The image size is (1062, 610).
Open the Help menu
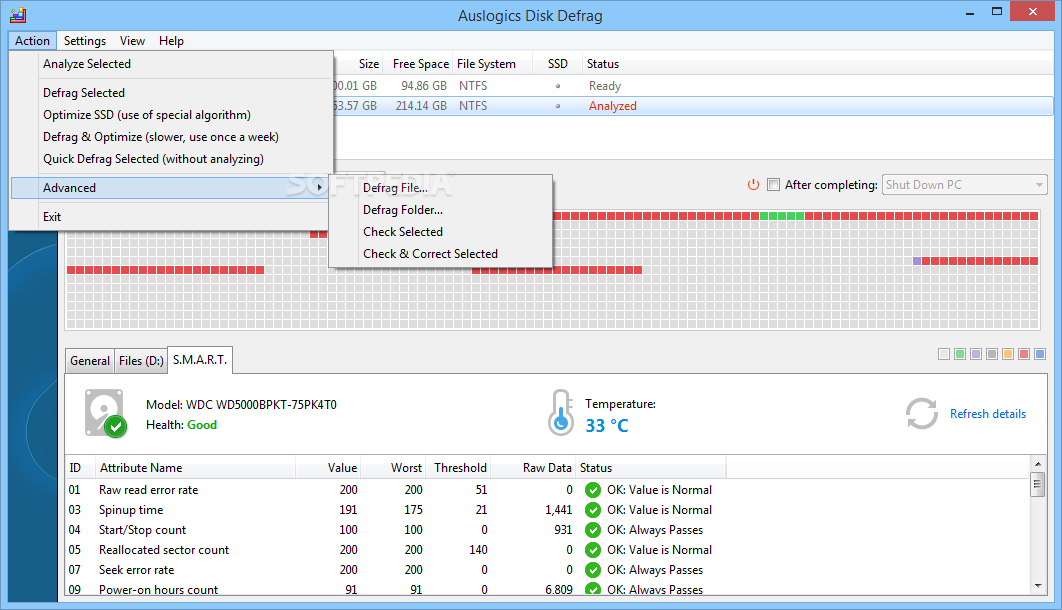[x=171, y=41]
